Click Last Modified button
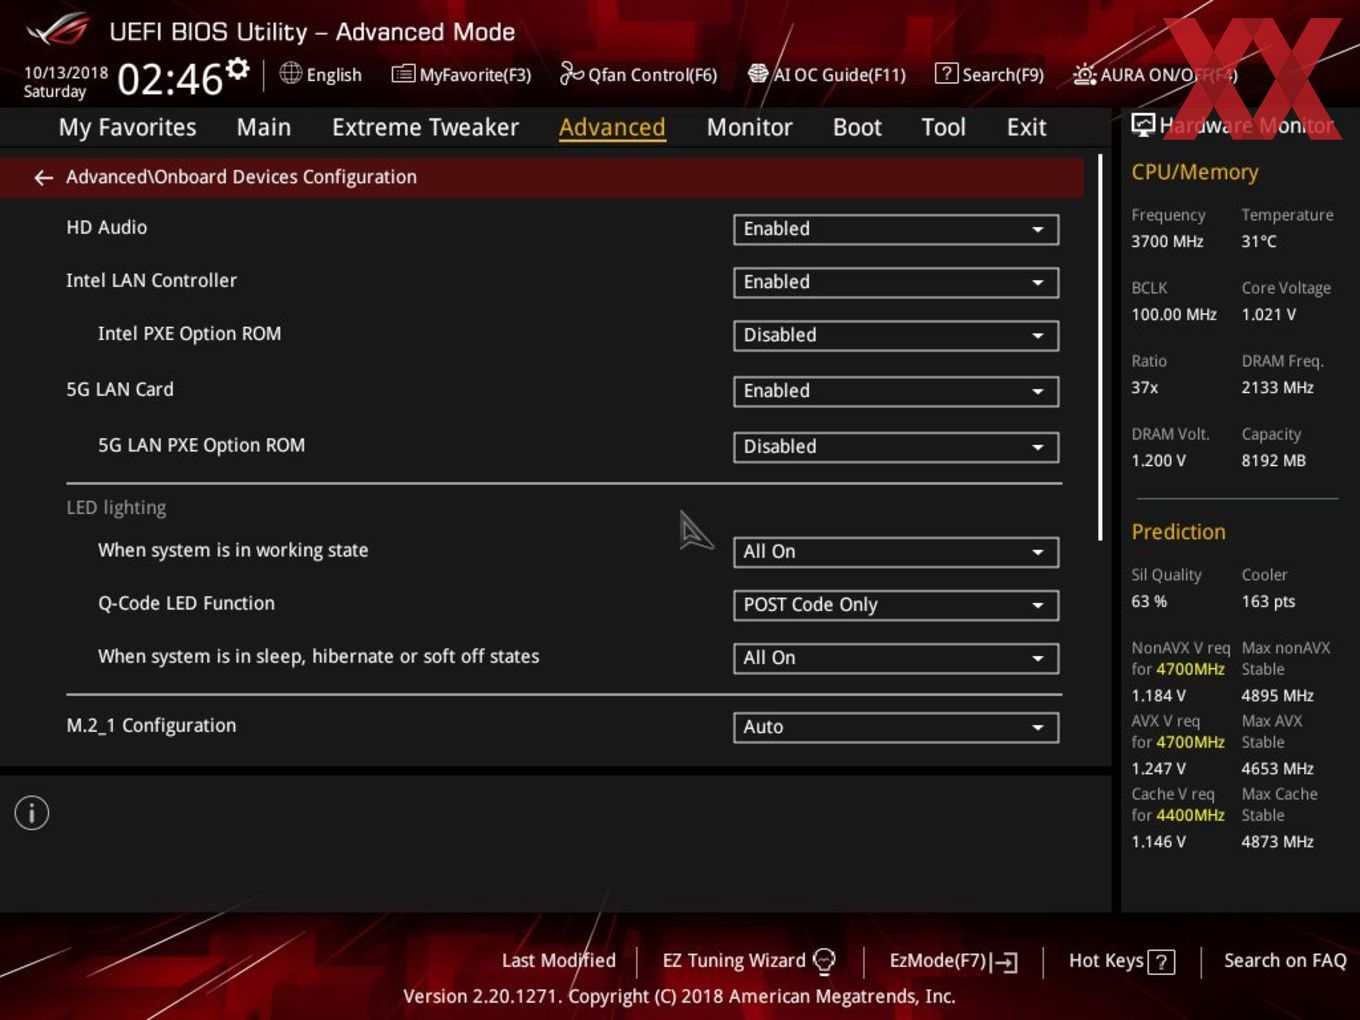This screenshot has width=1360, height=1020. tap(558, 961)
